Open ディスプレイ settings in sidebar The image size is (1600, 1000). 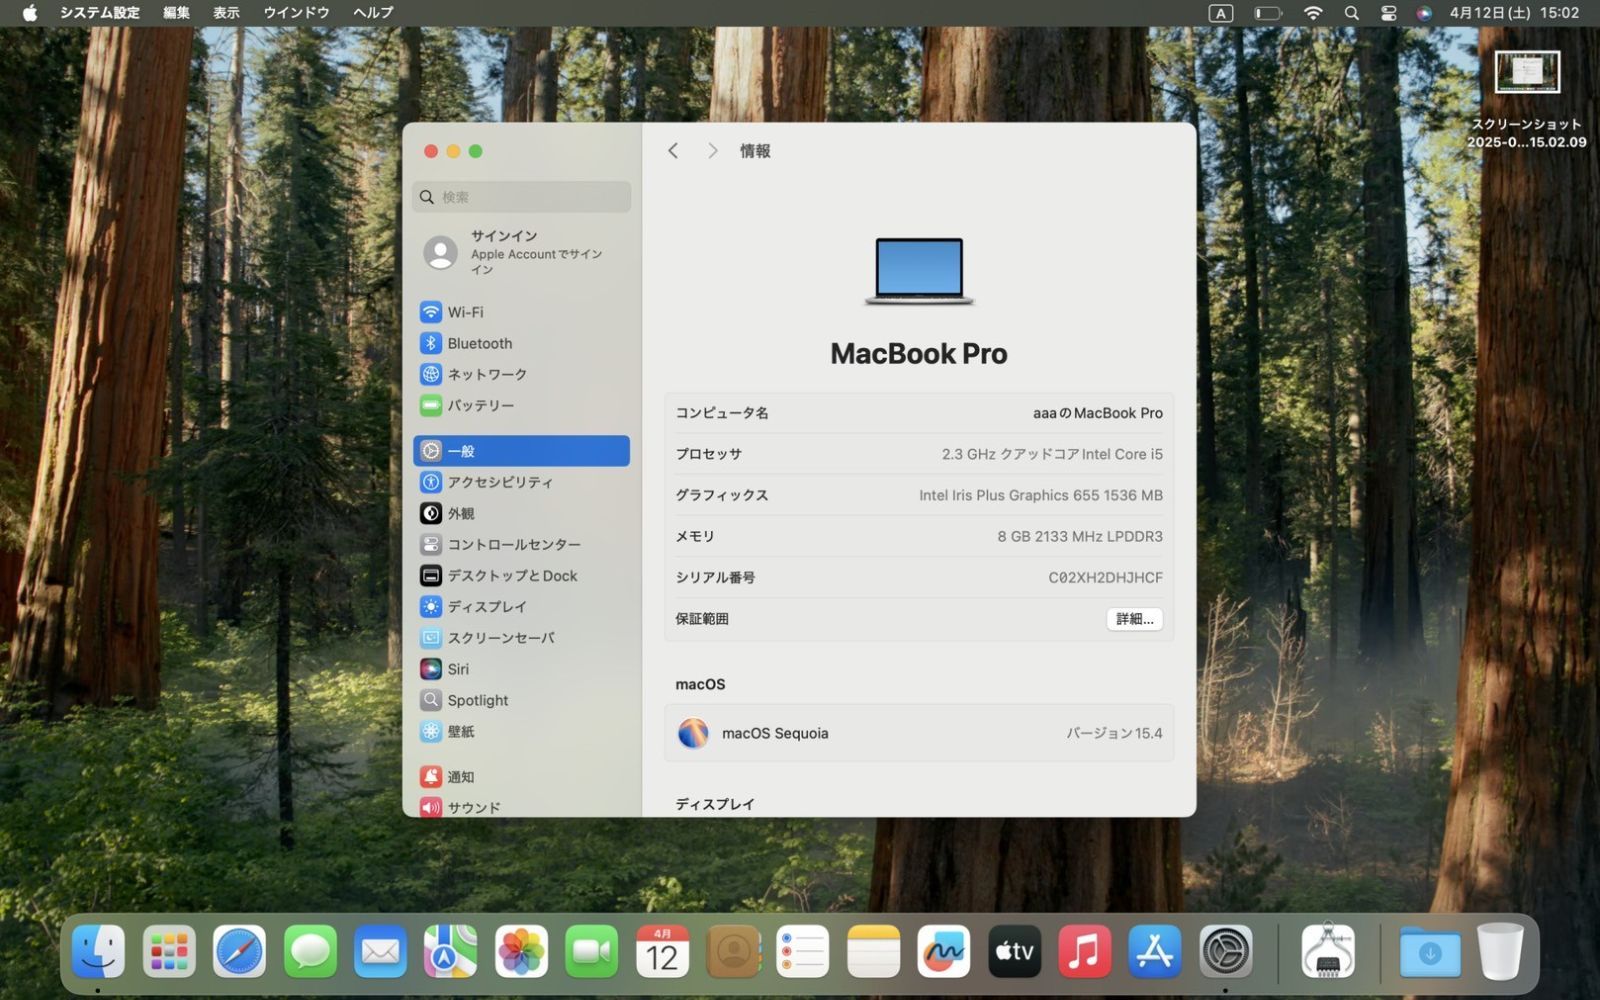tap(521, 606)
